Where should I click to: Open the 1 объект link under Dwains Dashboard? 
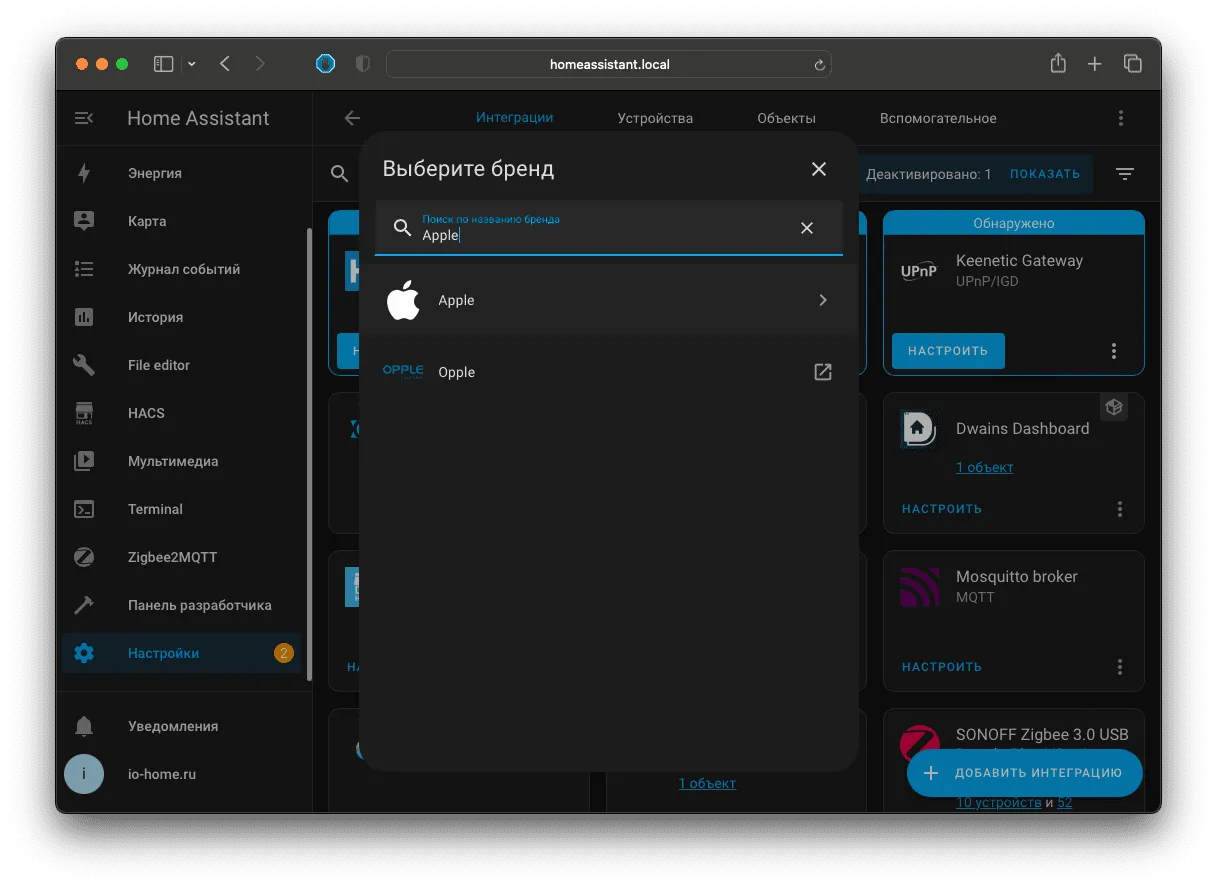click(984, 467)
